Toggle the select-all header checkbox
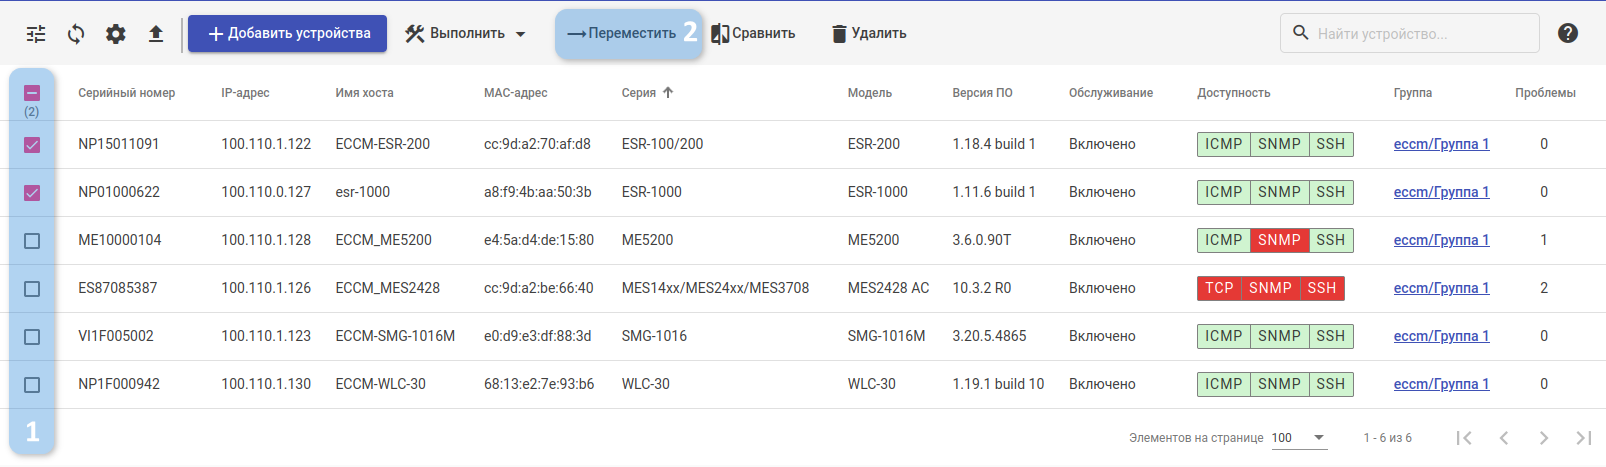The image size is (1606, 467). (32, 93)
